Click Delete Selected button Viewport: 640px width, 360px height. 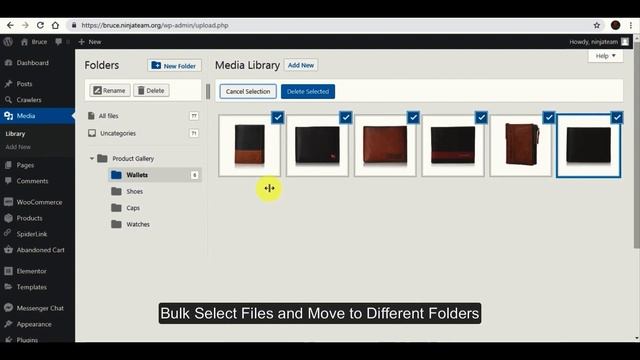308,91
